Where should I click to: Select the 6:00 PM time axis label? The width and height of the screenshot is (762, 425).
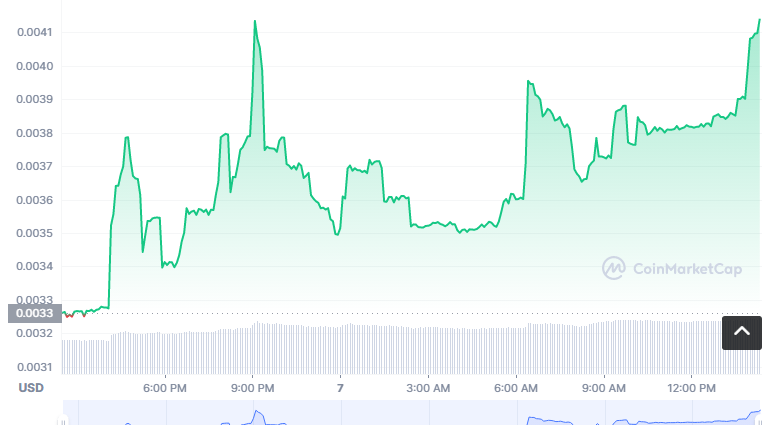(165, 387)
